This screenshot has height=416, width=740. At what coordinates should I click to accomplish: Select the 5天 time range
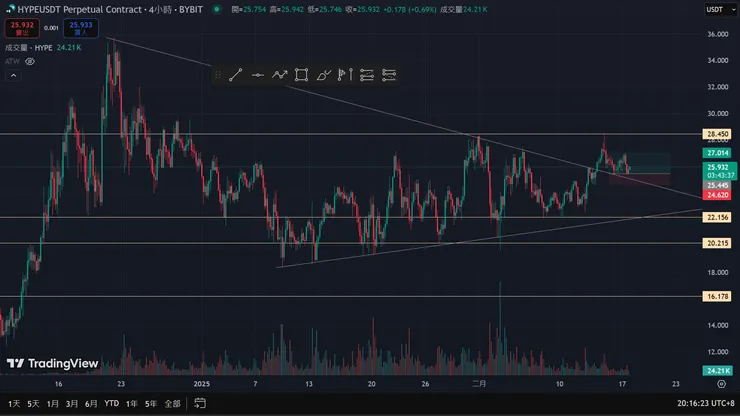coord(33,404)
